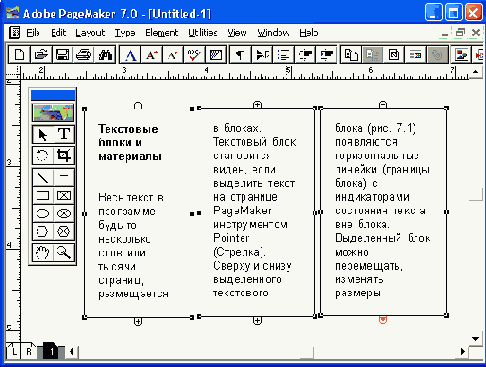Click the New document toolbar icon
This screenshot has width=486, height=367.
point(19,55)
